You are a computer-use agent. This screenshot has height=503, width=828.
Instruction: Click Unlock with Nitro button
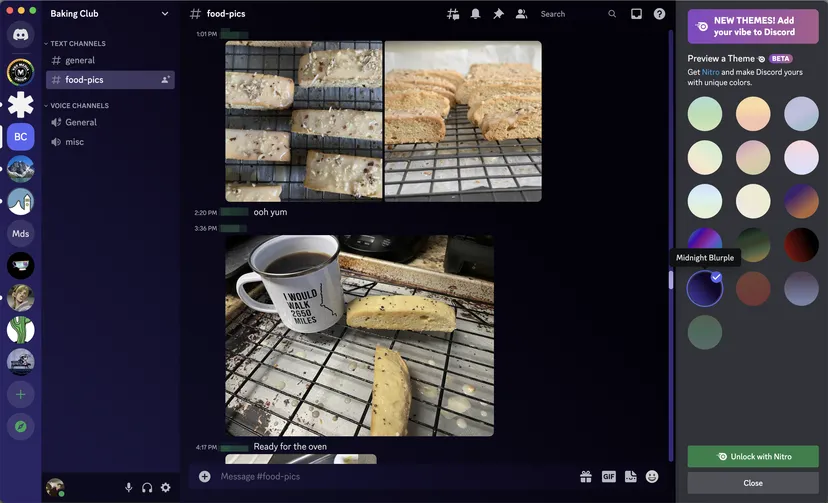(x=753, y=457)
